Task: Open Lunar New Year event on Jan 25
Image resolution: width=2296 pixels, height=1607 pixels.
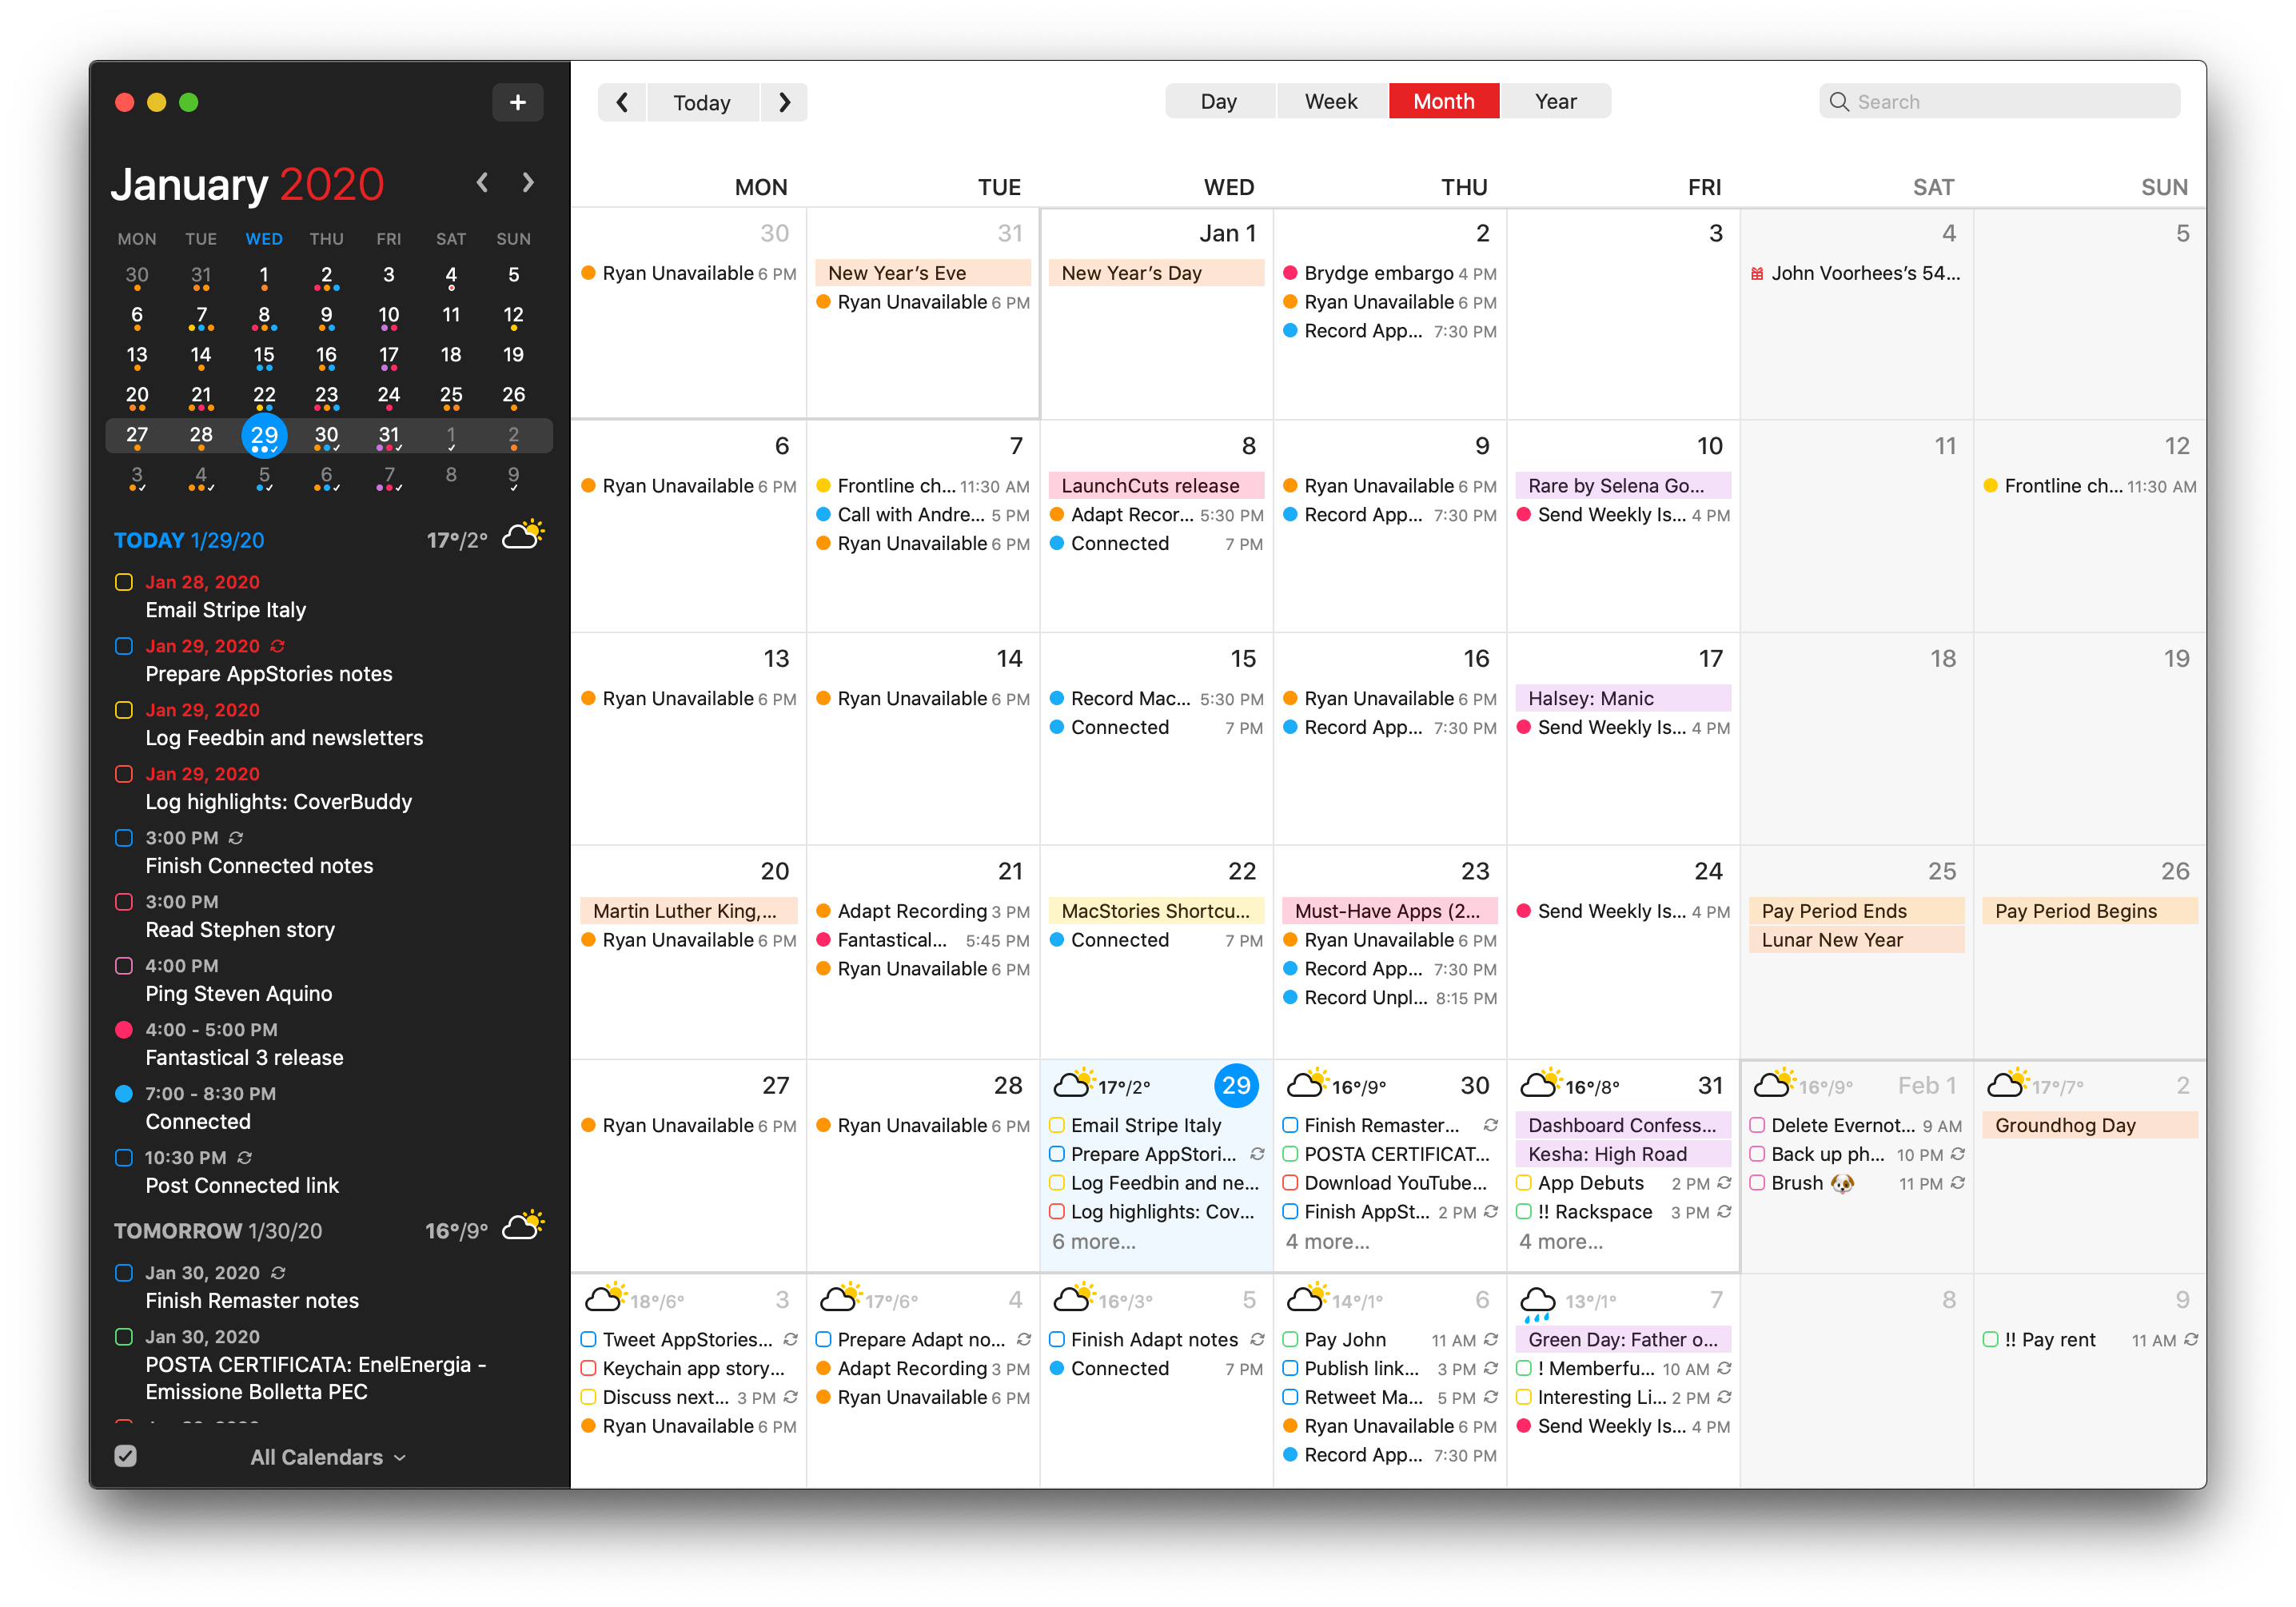Action: [1857, 940]
